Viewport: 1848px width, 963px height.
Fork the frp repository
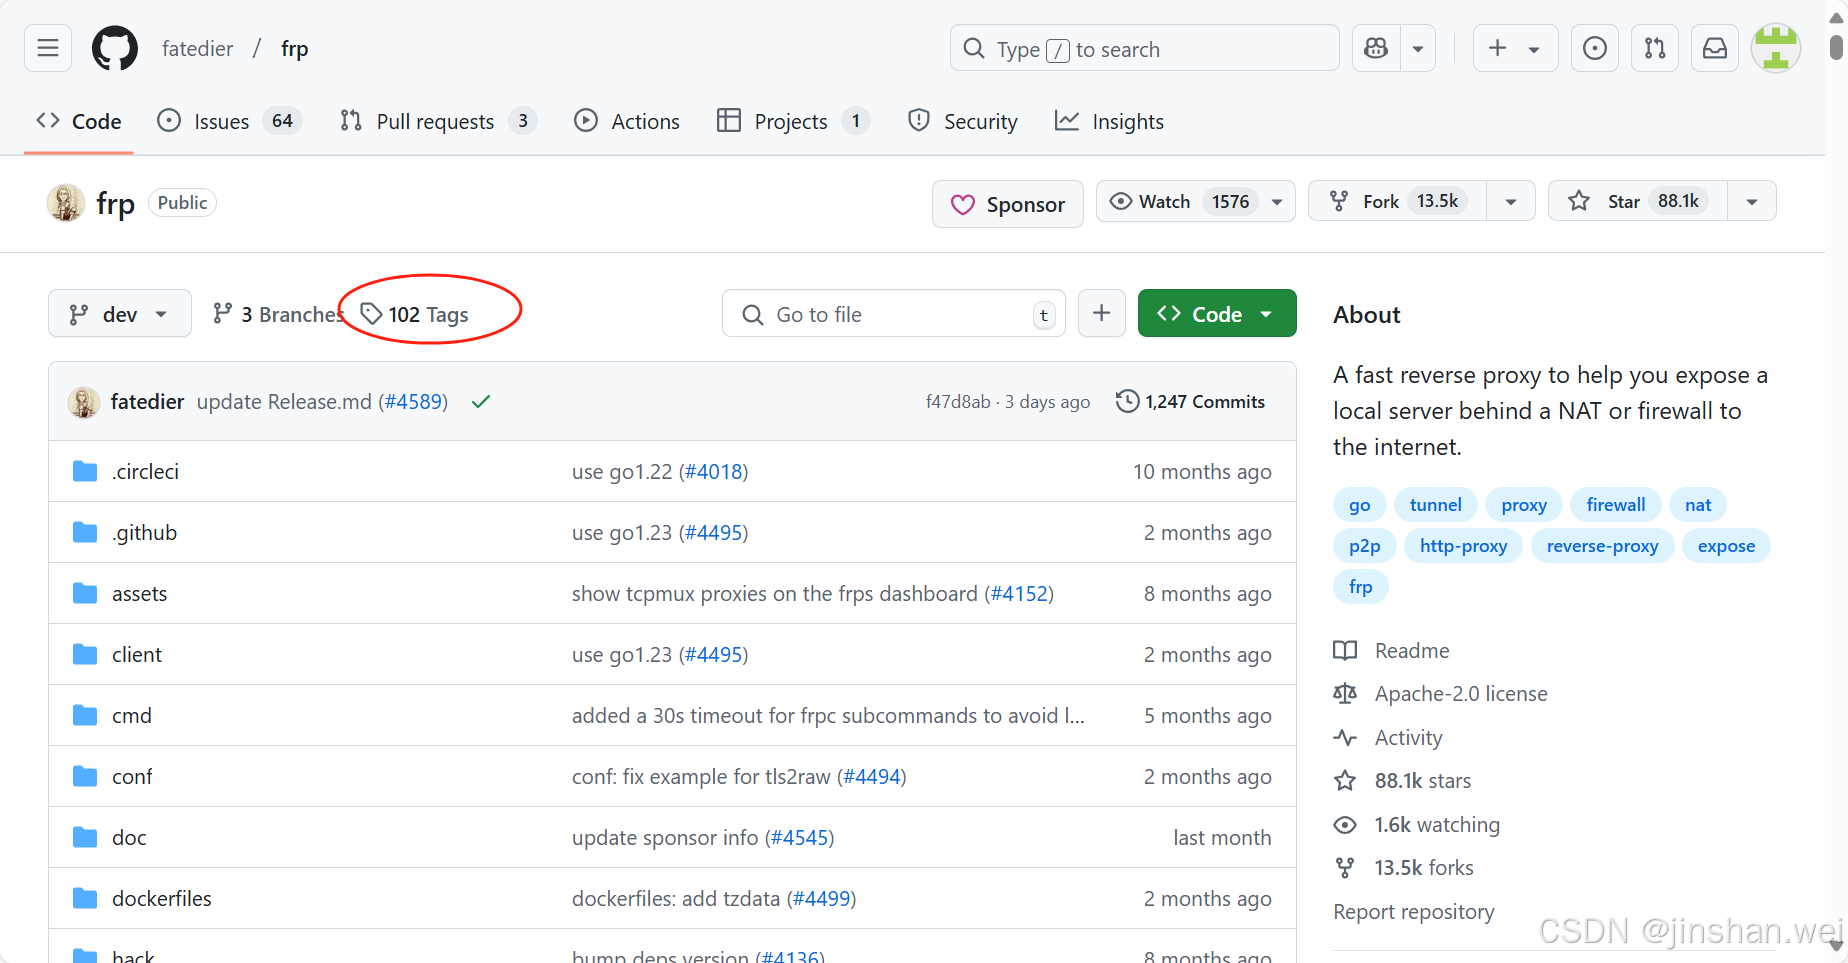tap(1397, 201)
